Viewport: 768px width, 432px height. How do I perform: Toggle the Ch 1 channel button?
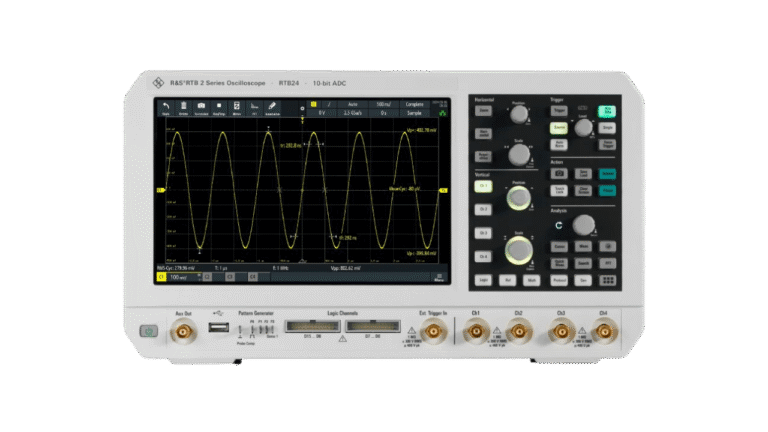tap(483, 186)
